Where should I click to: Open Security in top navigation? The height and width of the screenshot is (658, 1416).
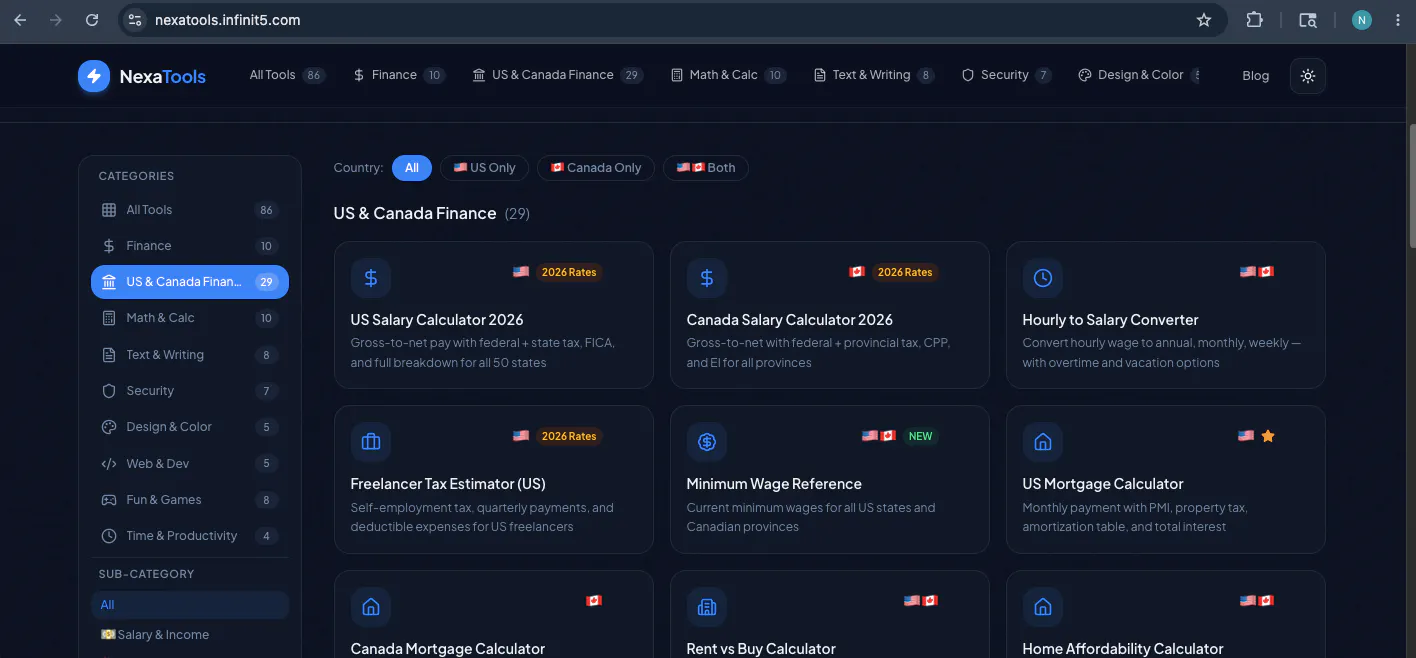1006,75
